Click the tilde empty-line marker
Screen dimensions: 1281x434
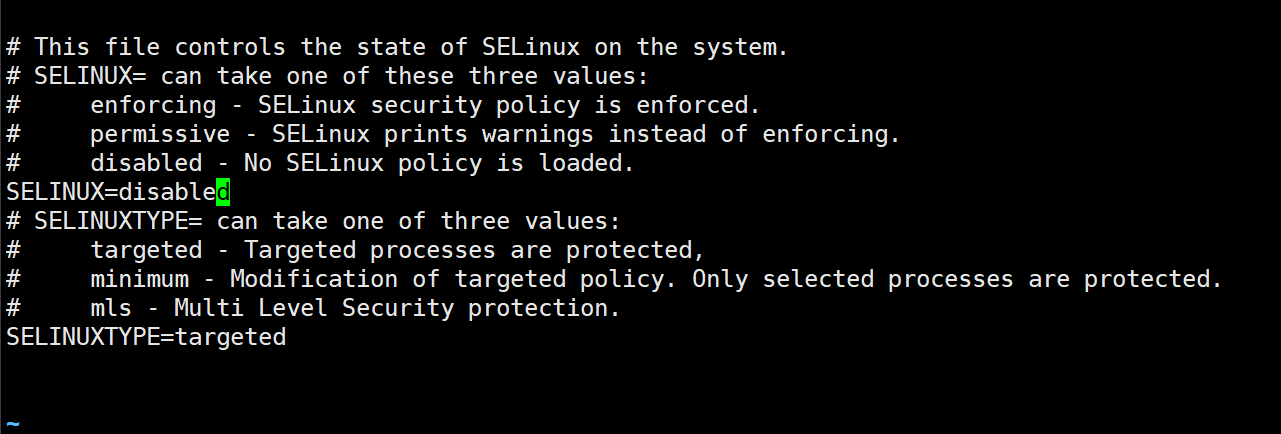(13, 424)
